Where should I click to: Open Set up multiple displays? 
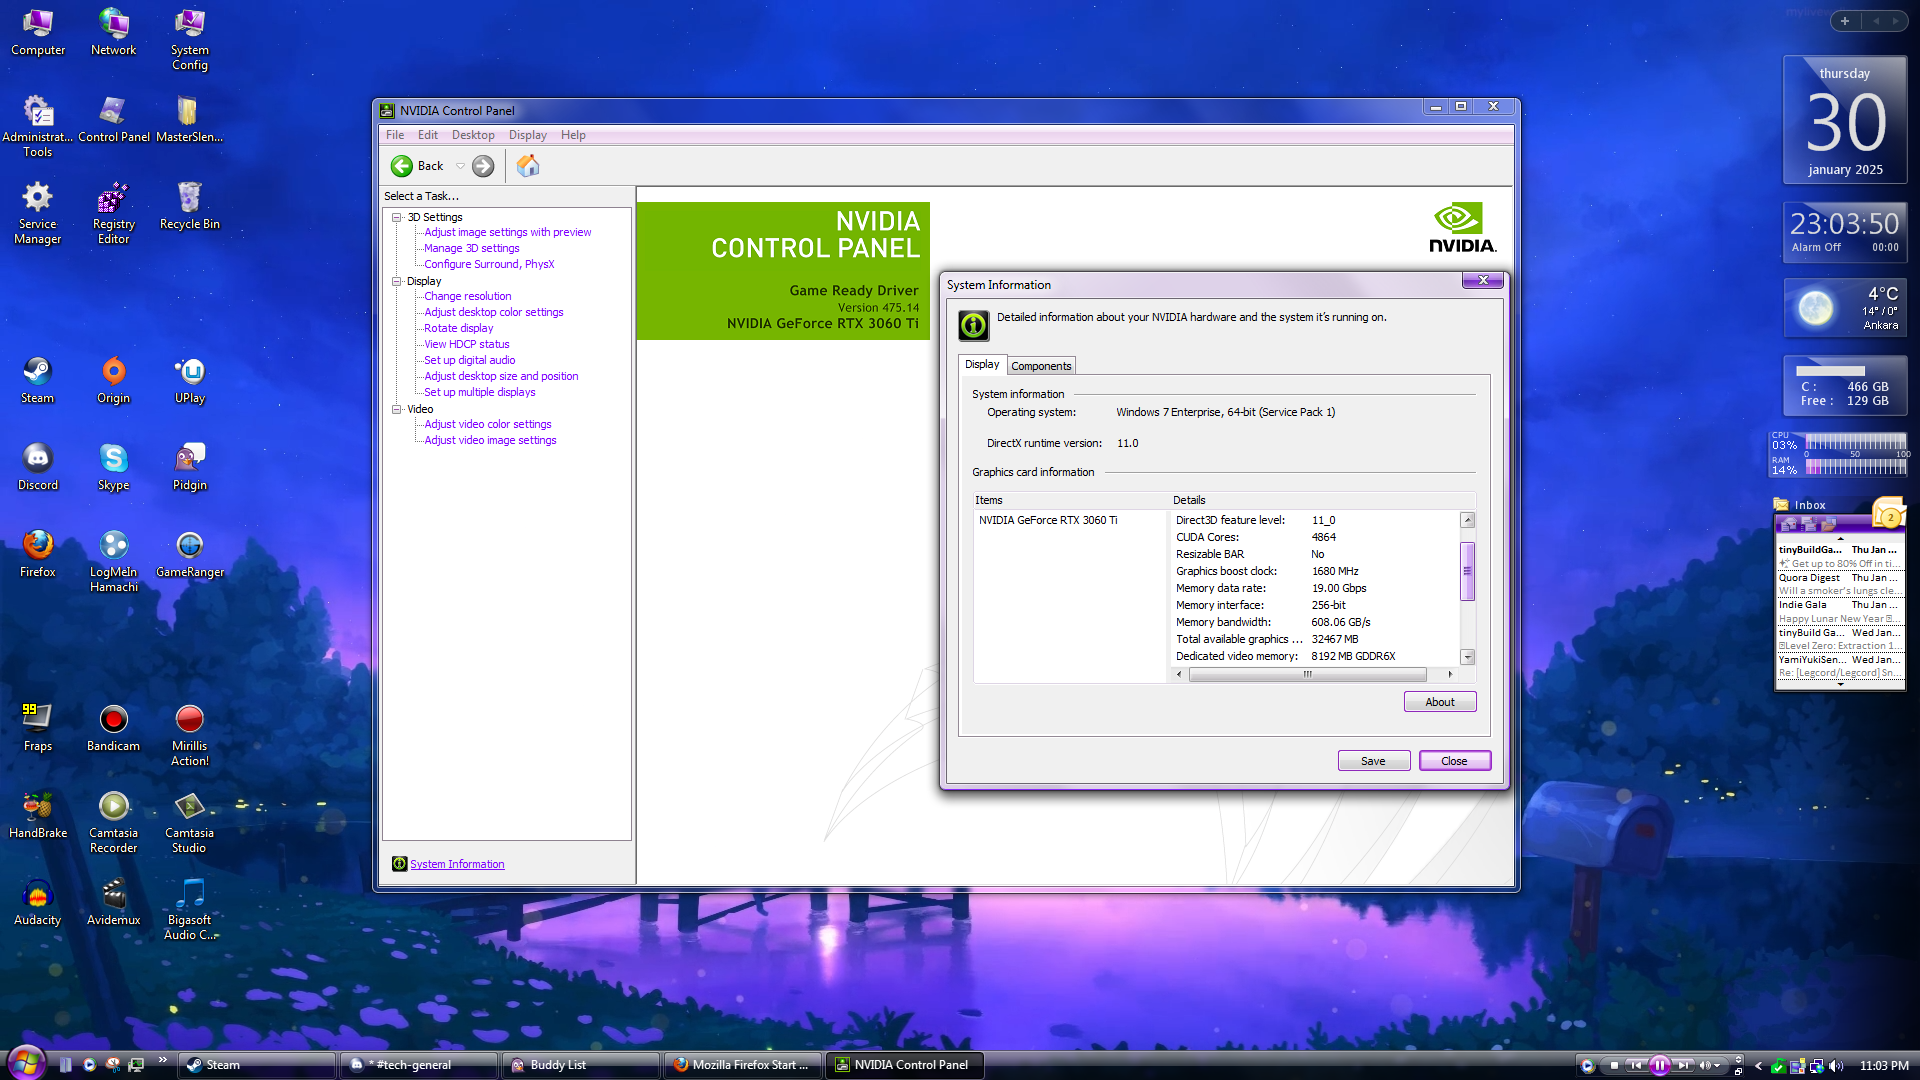point(479,392)
